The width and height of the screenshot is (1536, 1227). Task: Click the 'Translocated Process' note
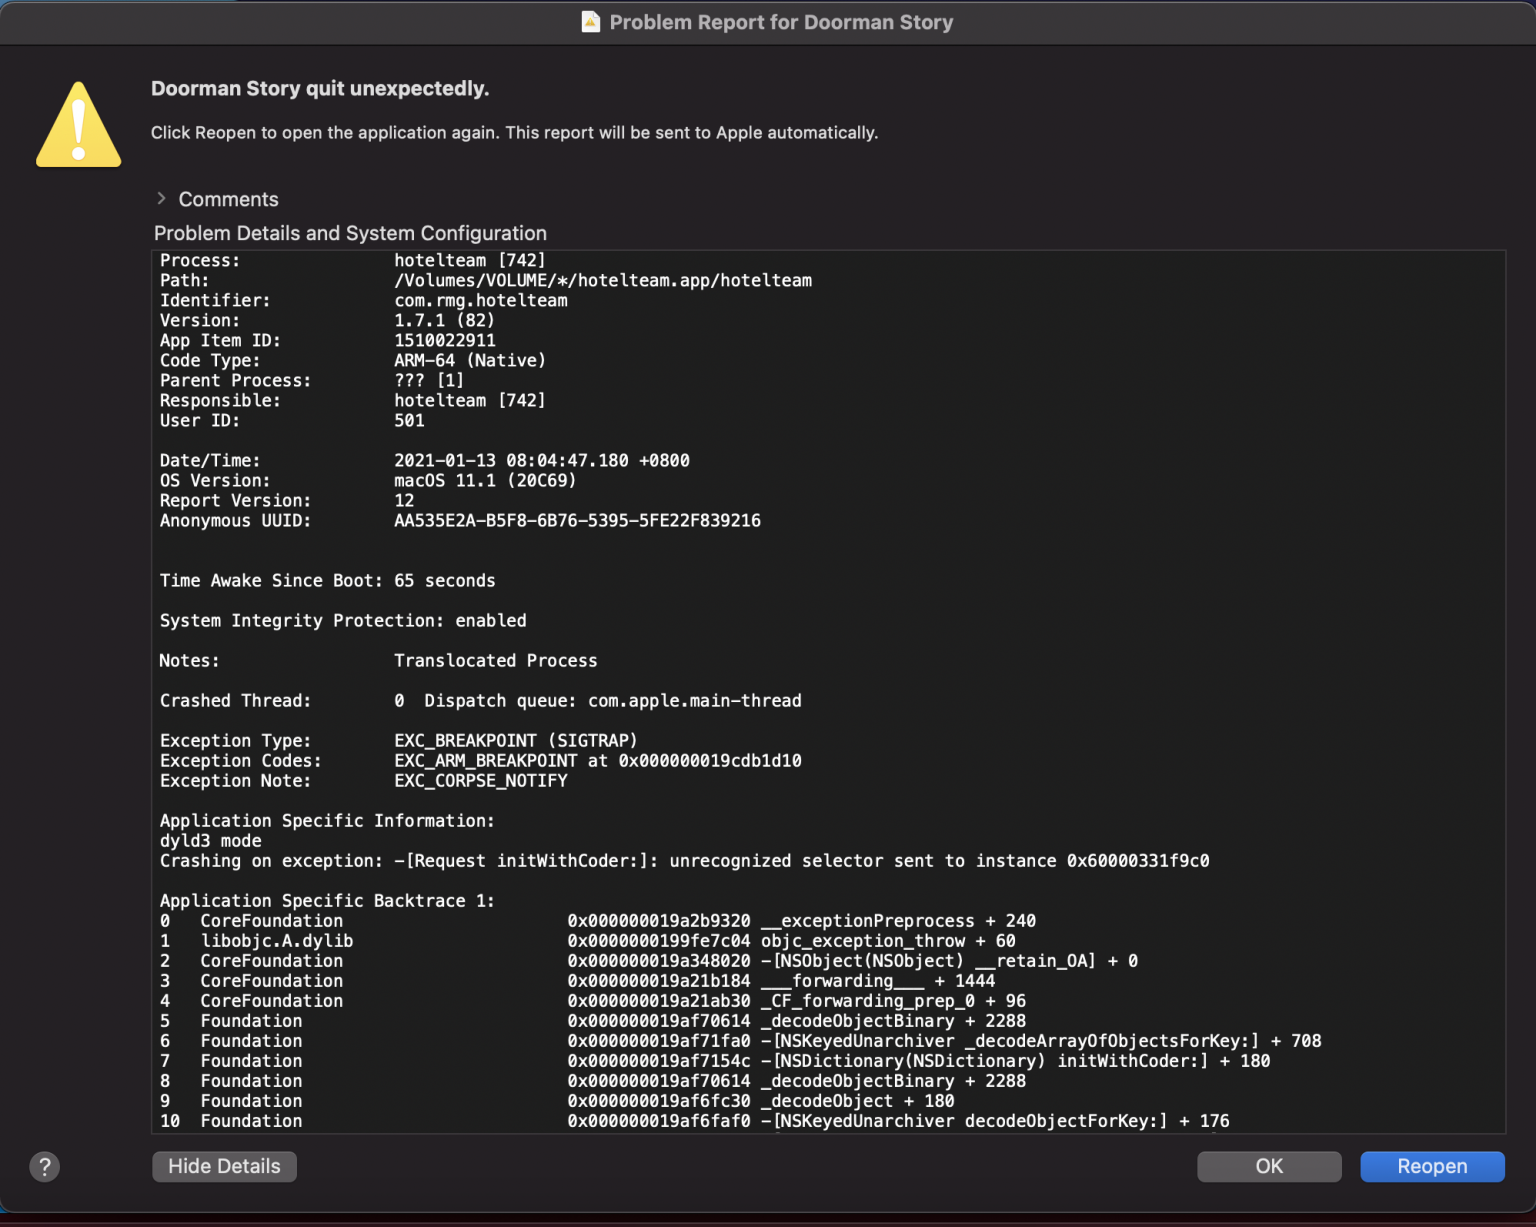pyautogui.click(x=495, y=661)
